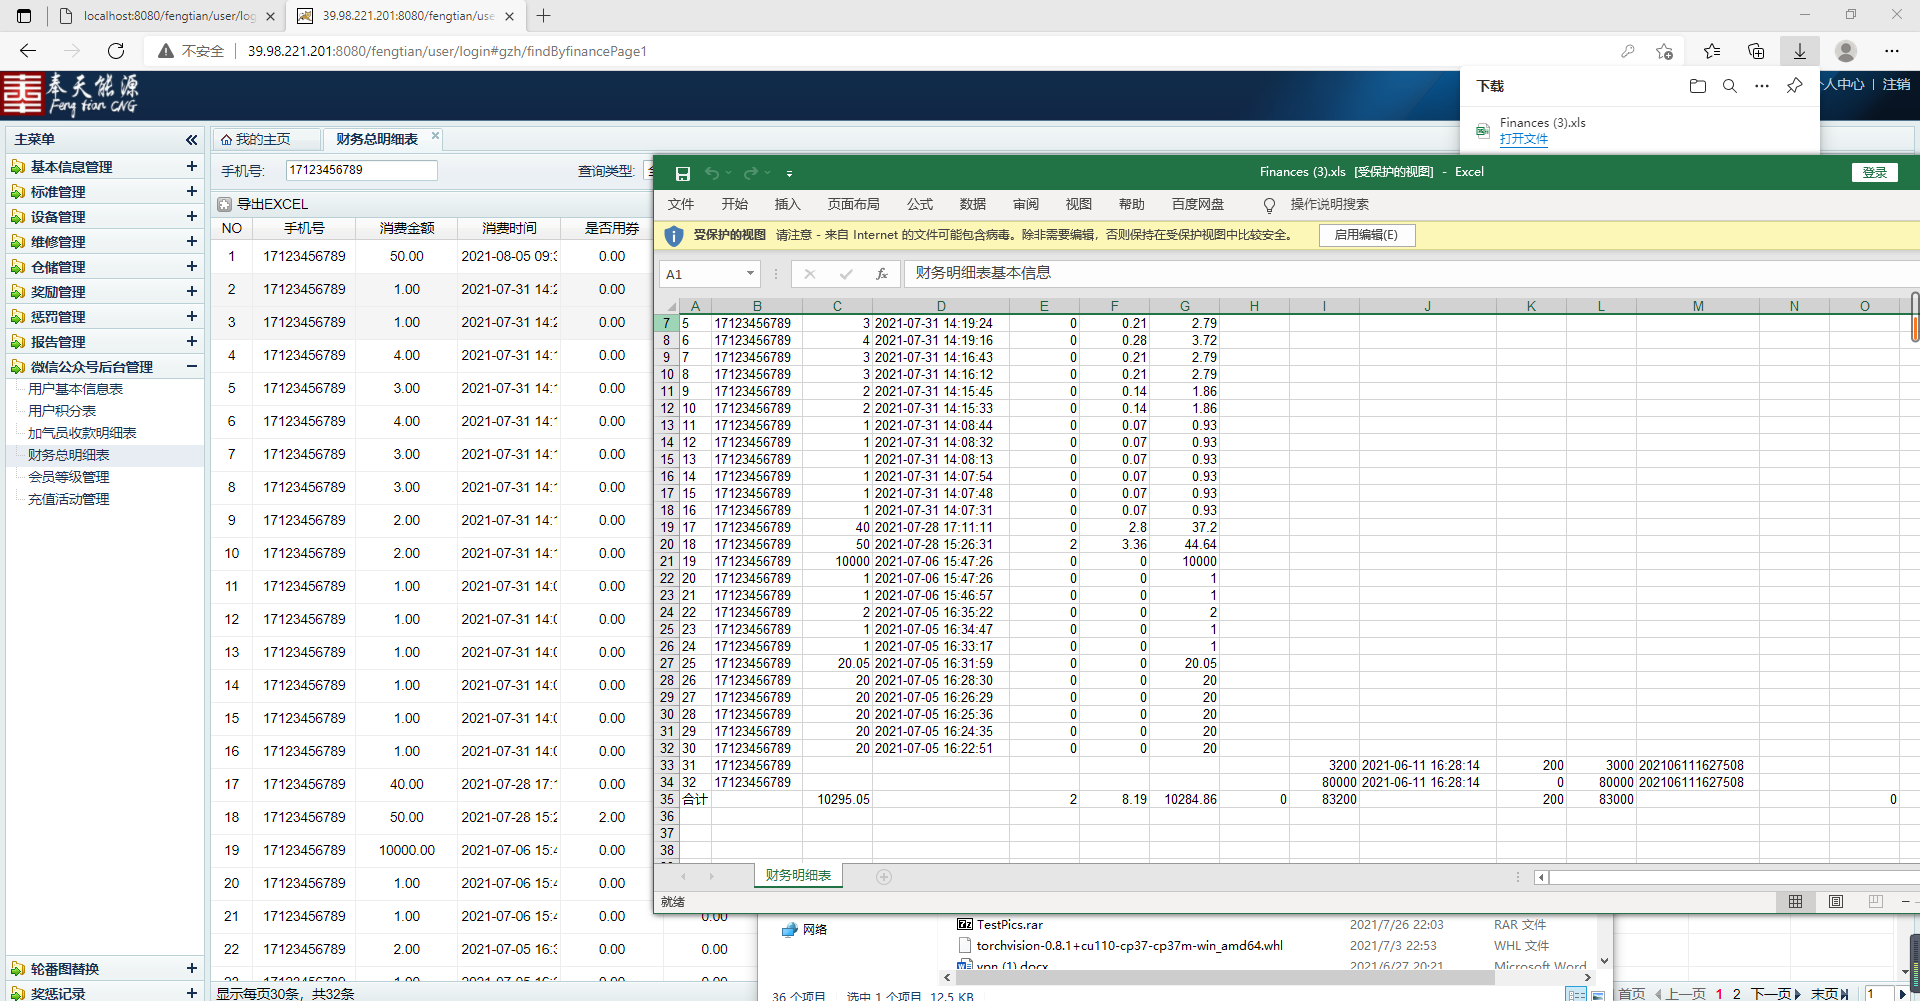
Task: Click 启用编辑 button
Action: click(1366, 235)
